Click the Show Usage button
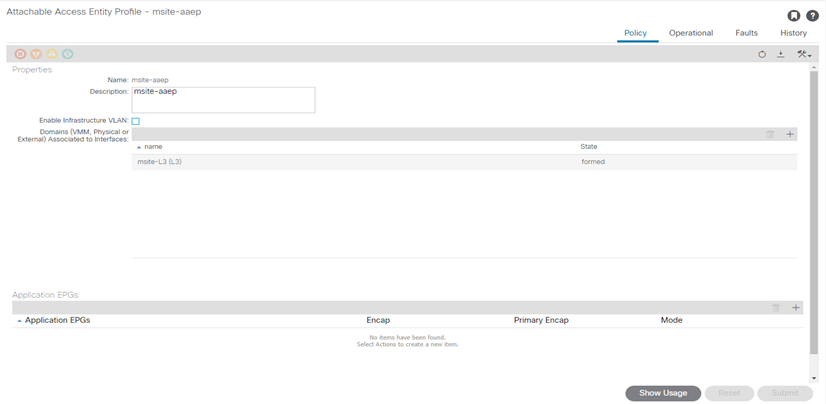 tap(663, 393)
